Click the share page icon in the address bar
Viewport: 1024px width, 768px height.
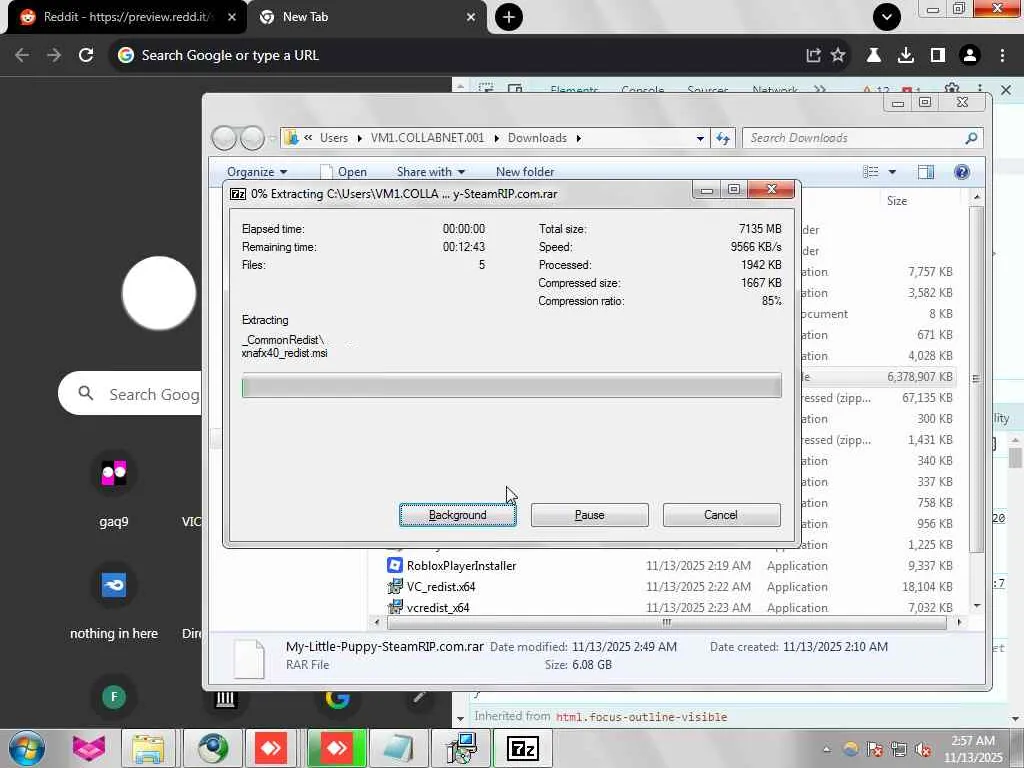click(813, 56)
